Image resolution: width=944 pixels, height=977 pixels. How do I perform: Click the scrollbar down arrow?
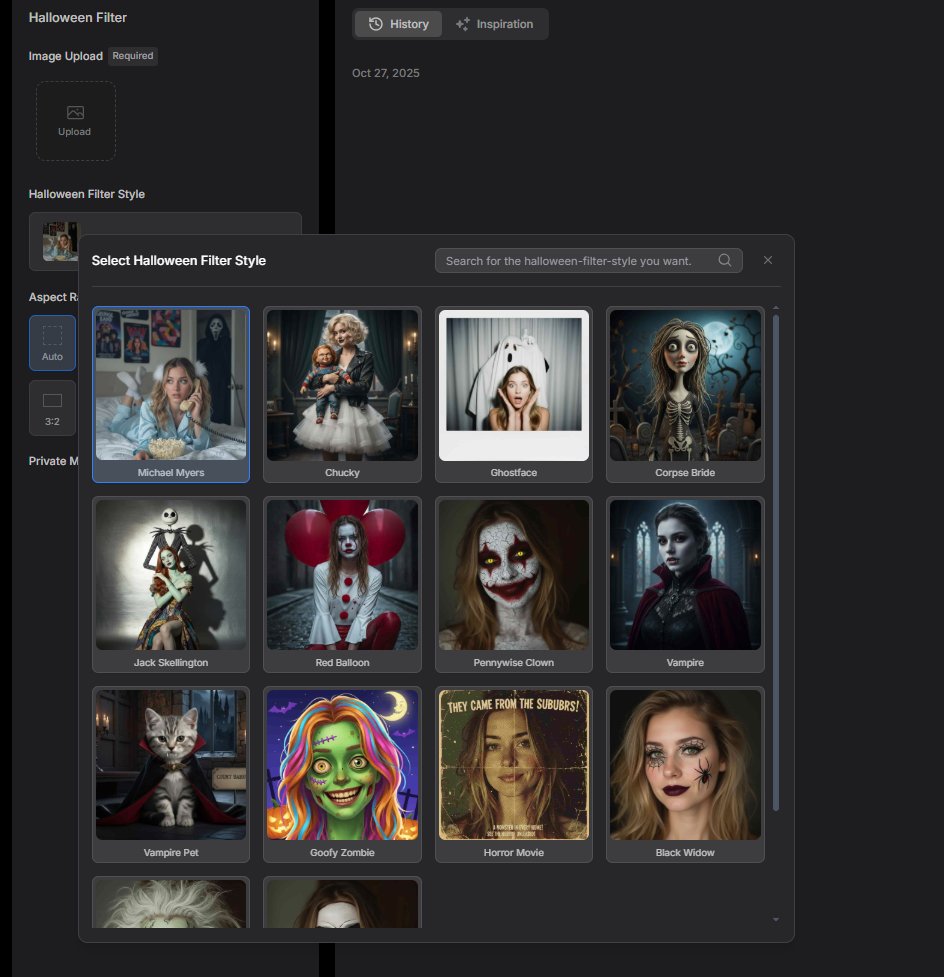pyautogui.click(x=776, y=920)
